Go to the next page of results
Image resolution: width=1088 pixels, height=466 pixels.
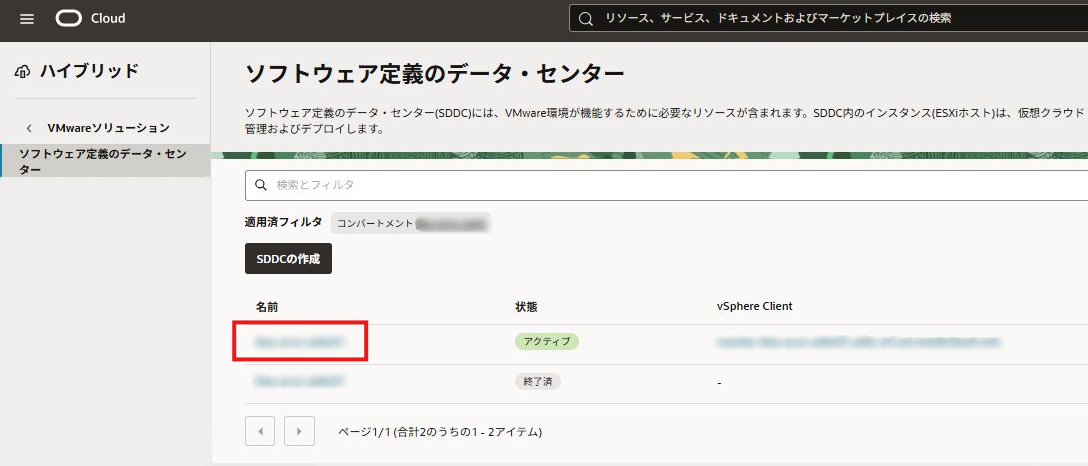299,431
